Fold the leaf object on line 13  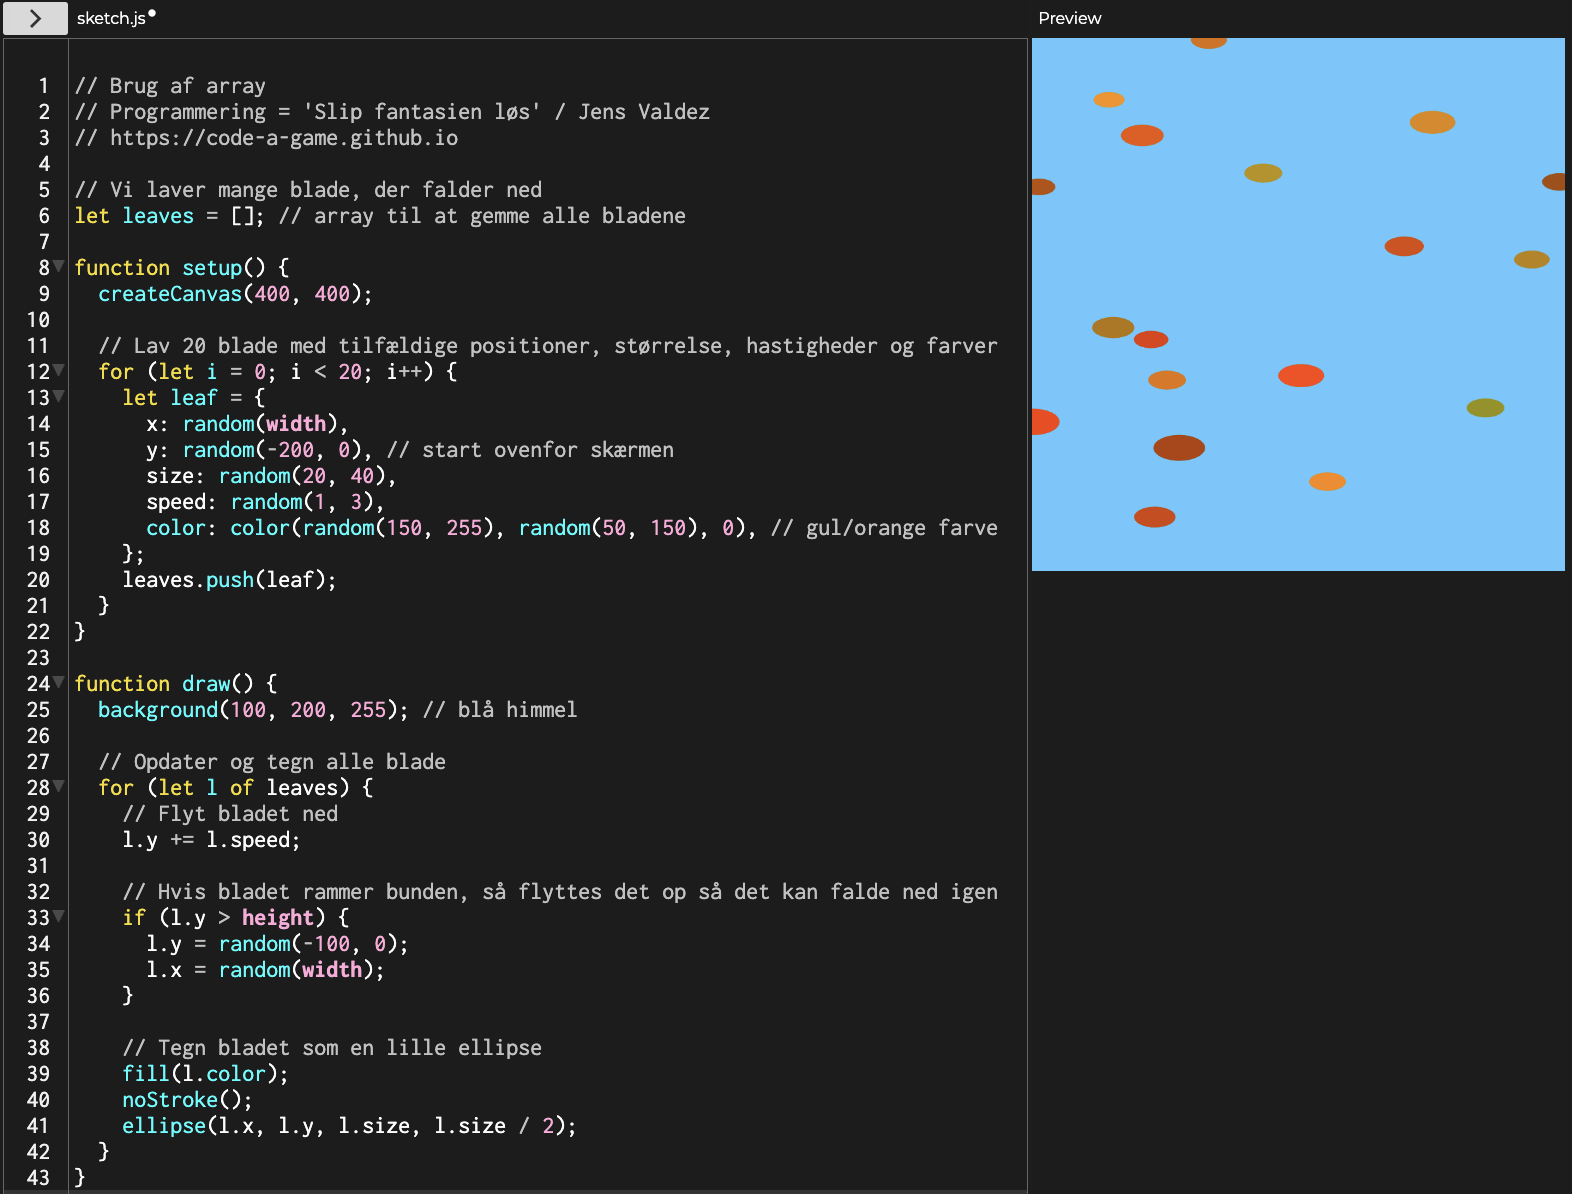point(59,396)
